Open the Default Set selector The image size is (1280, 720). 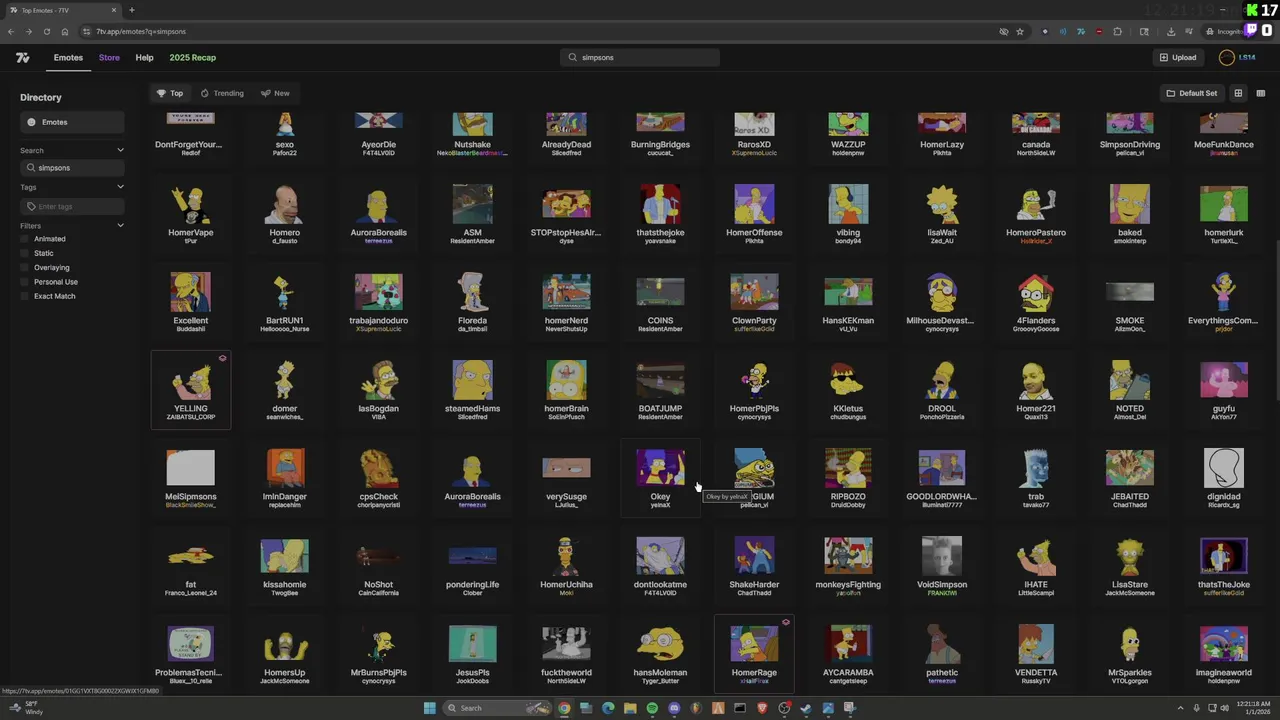click(x=1192, y=93)
